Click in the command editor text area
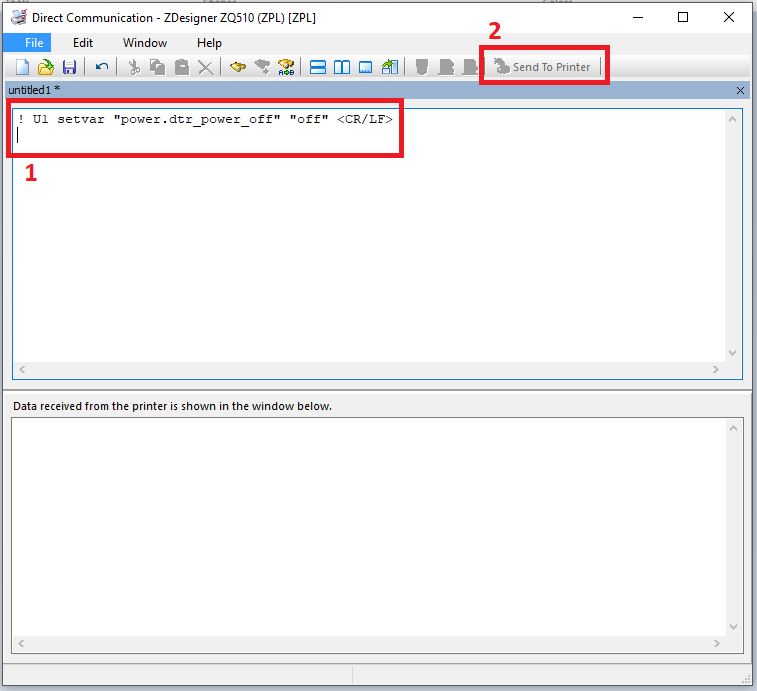The width and height of the screenshot is (757, 691). (x=369, y=237)
